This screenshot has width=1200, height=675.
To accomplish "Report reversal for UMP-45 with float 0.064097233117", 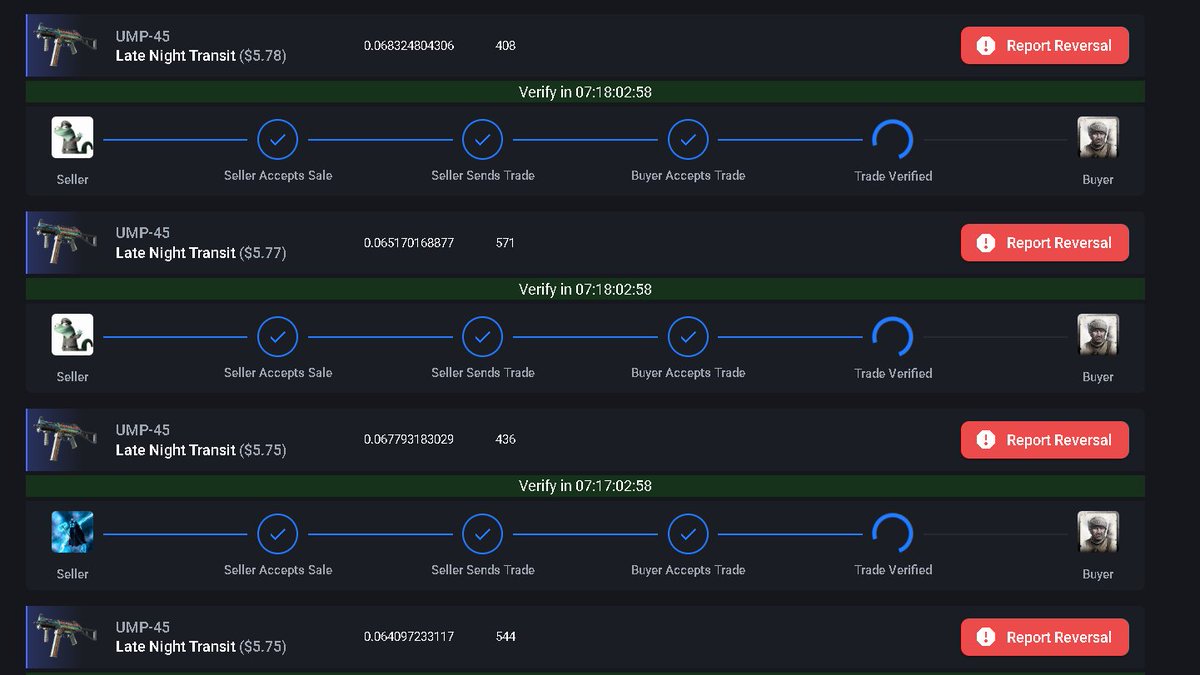I will coord(1045,637).
